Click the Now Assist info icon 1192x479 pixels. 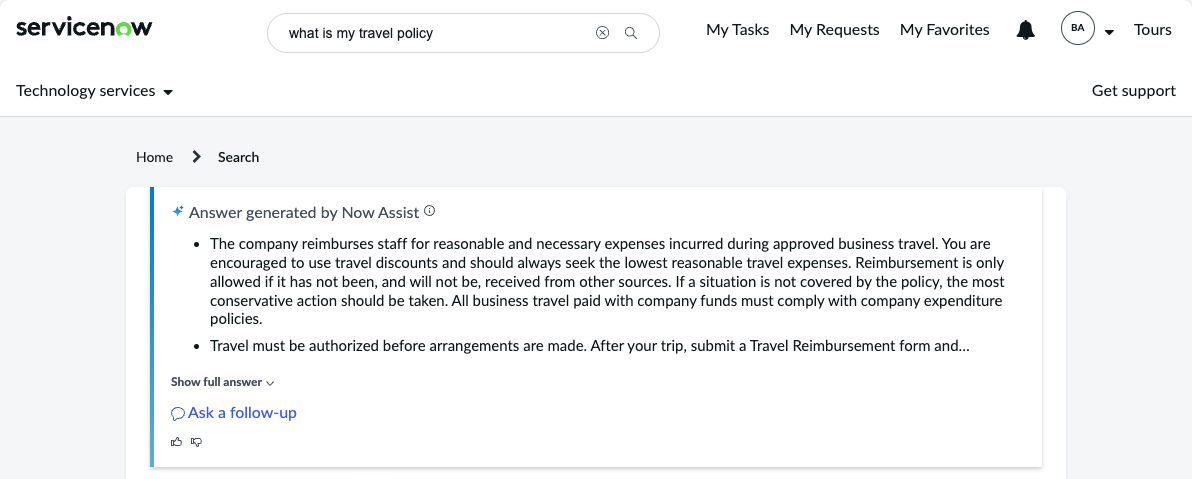(x=430, y=211)
